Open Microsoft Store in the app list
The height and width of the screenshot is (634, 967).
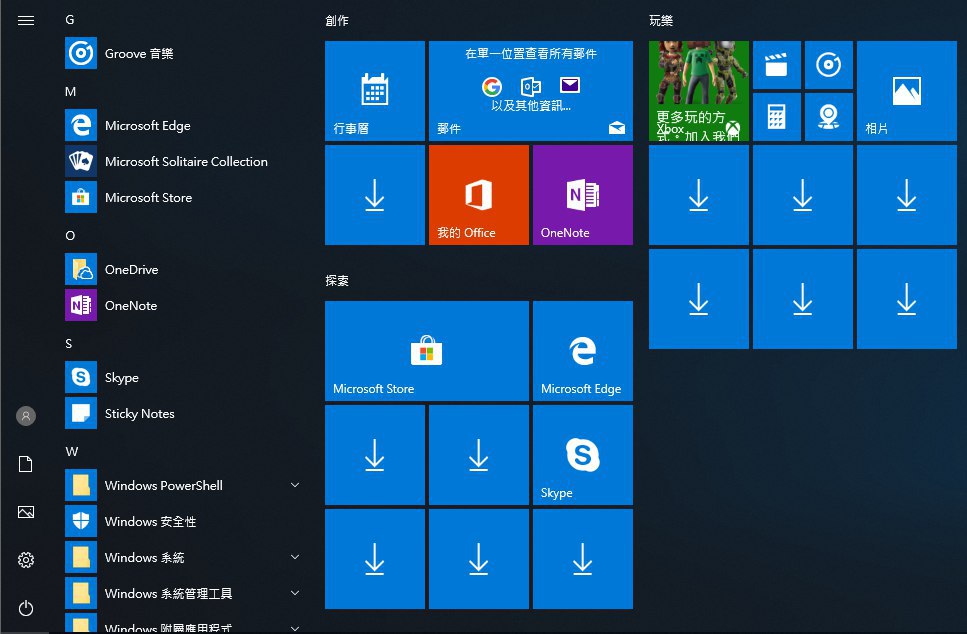185,197
